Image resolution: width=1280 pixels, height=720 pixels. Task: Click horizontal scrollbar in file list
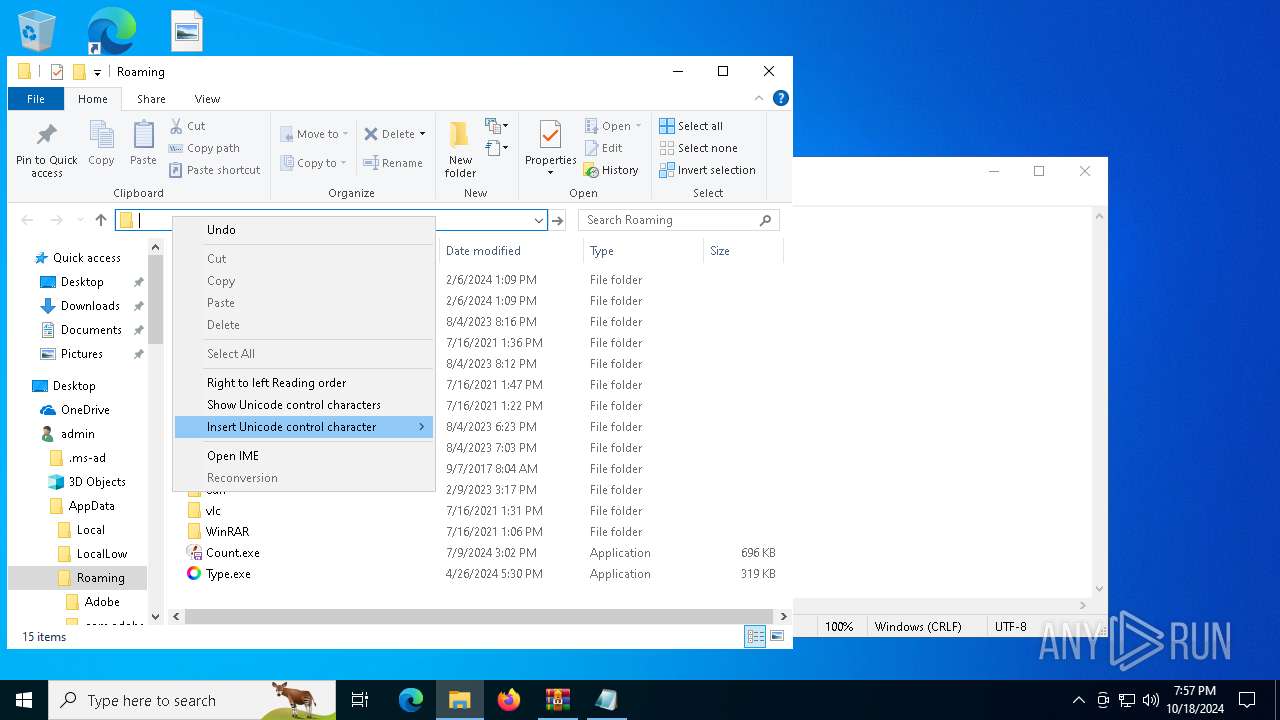pyautogui.click(x=479, y=617)
